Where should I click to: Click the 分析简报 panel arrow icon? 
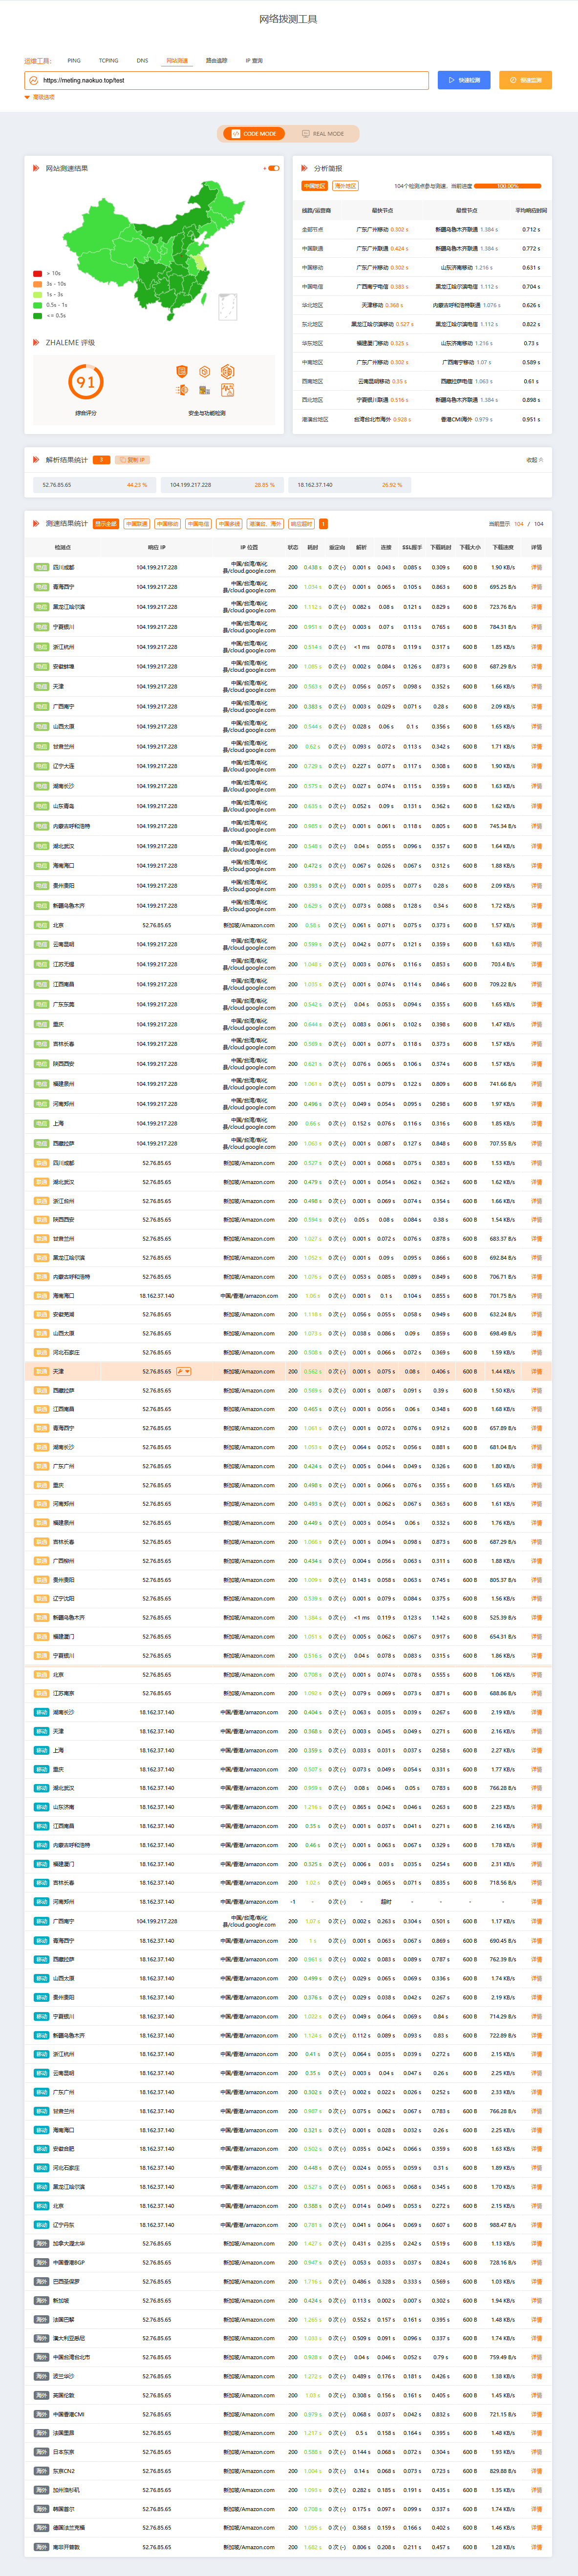coord(305,168)
